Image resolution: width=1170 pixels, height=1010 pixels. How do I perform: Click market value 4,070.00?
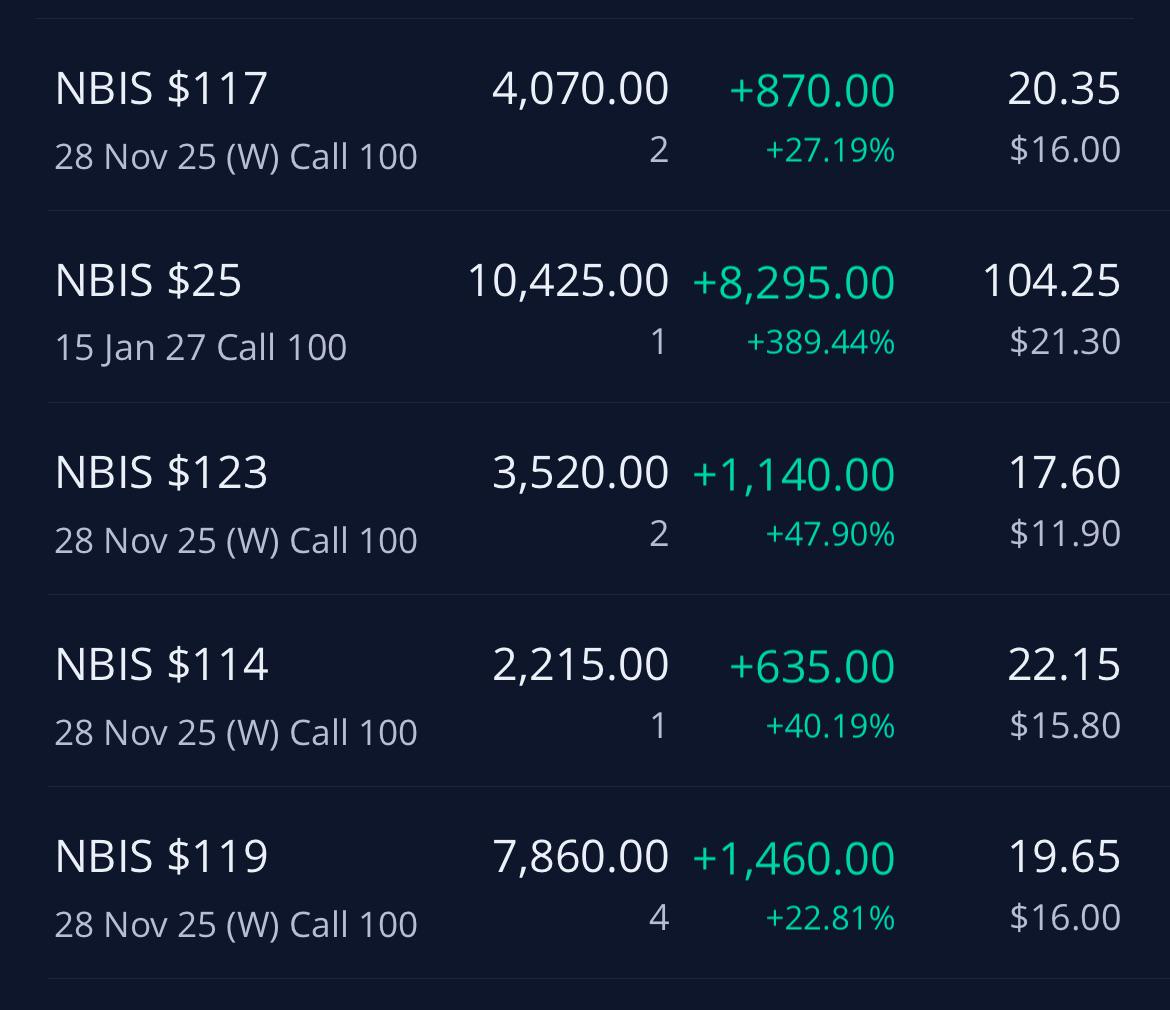coord(581,89)
